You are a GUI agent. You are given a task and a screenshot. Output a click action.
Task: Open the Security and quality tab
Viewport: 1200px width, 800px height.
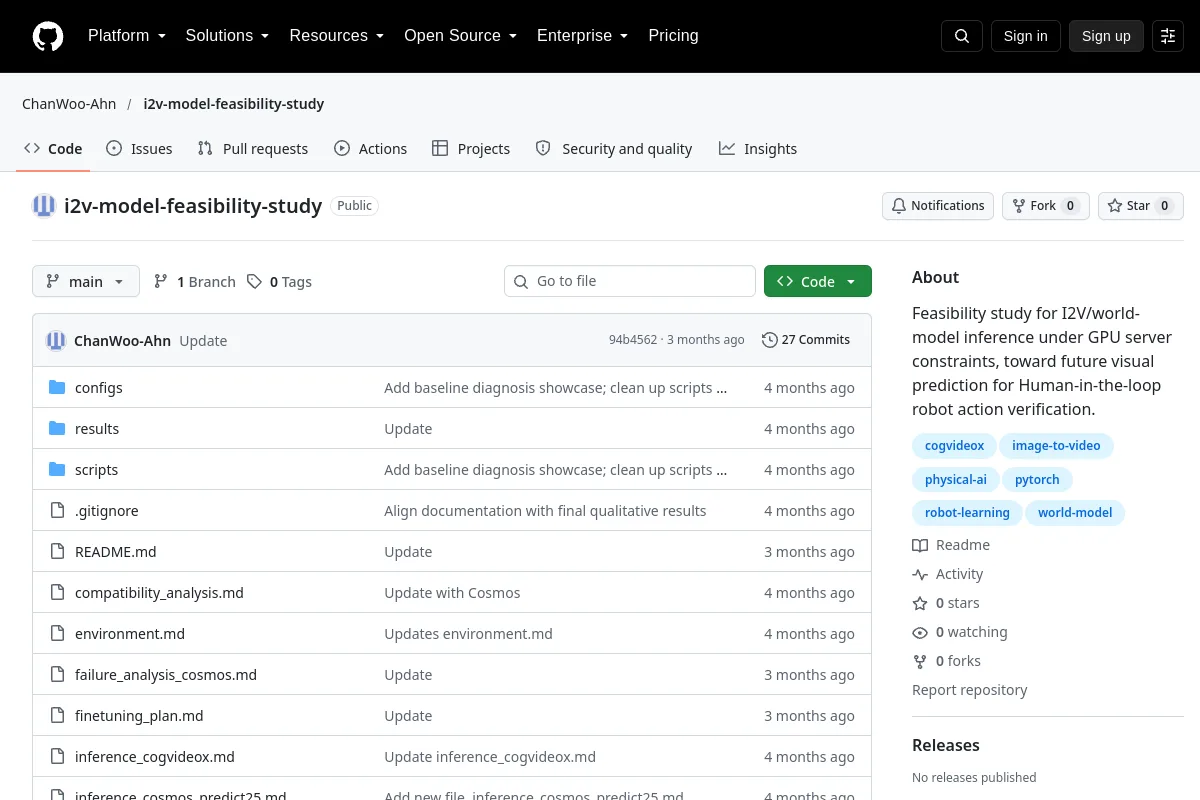click(x=614, y=149)
